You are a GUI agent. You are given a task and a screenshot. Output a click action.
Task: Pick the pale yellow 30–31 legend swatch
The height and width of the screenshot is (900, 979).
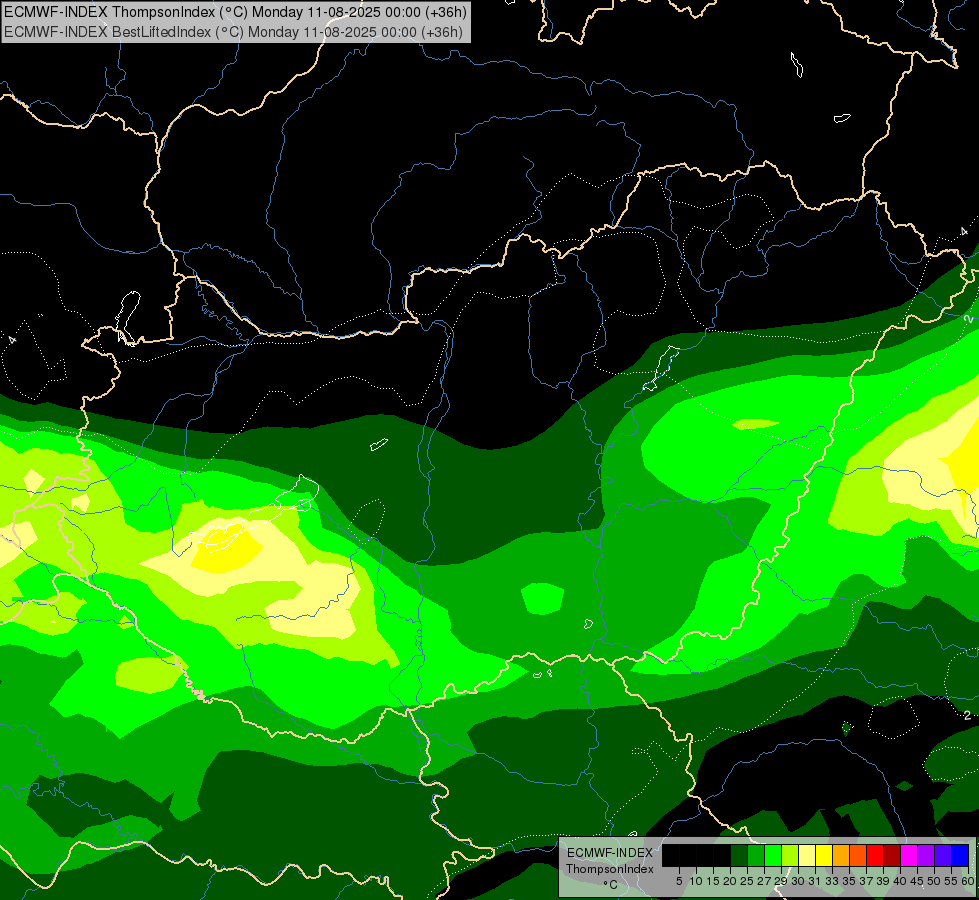point(807,855)
